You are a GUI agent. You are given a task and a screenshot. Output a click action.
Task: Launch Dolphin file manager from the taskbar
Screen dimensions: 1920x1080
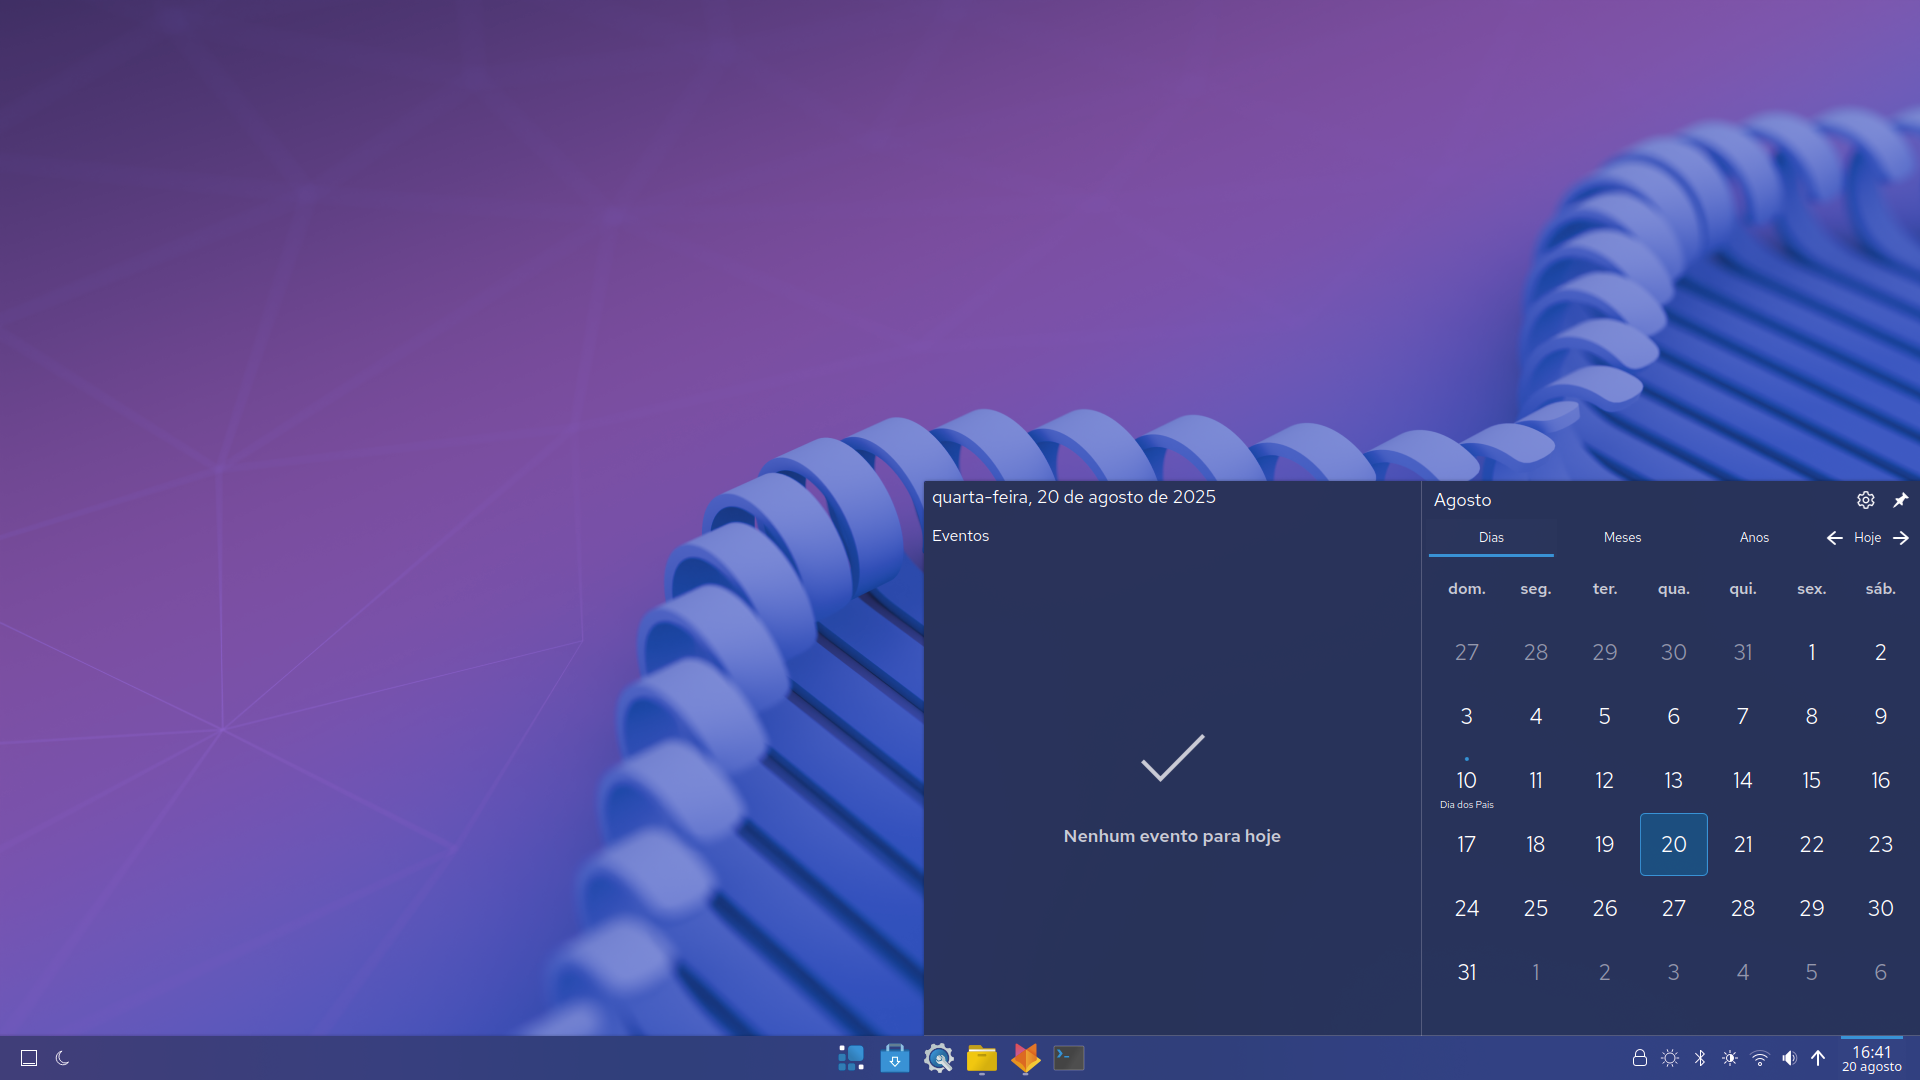click(x=982, y=1057)
